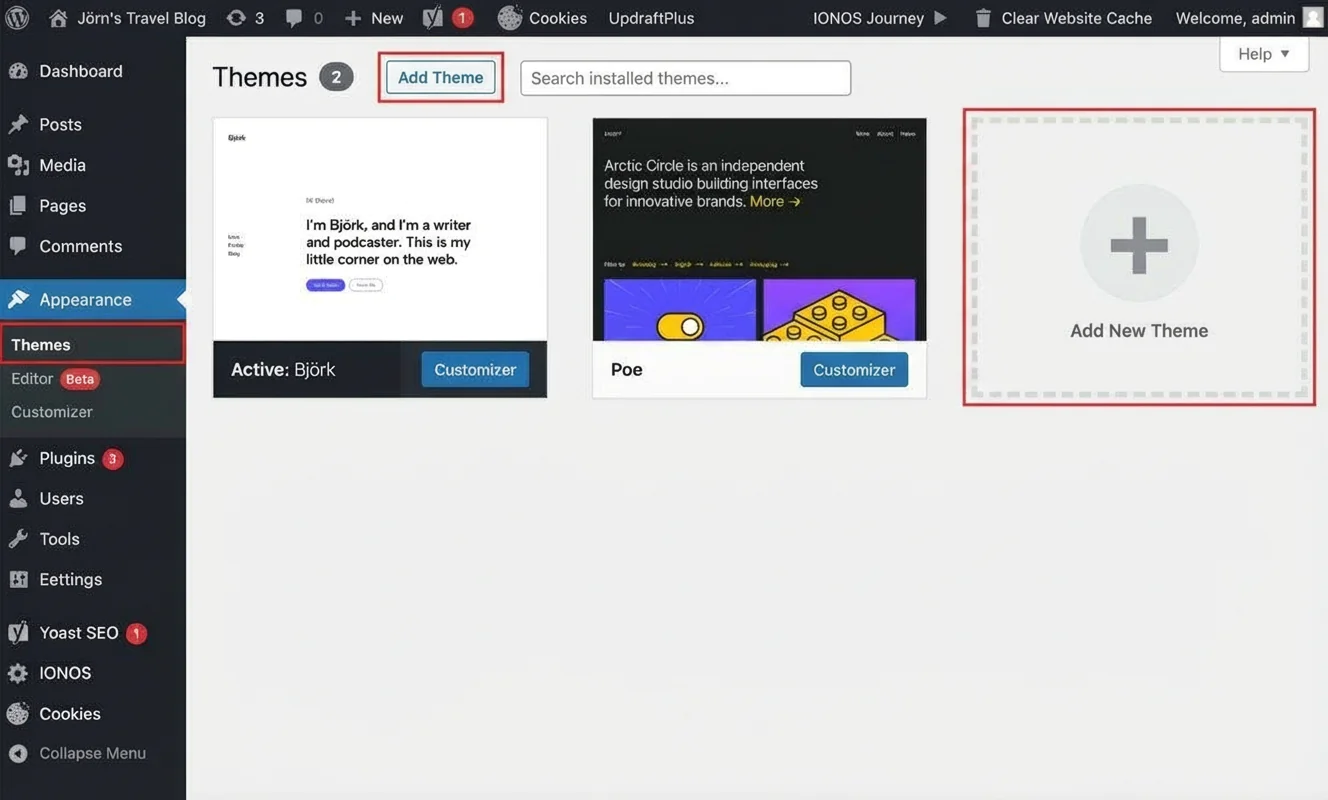Image resolution: width=1328 pixels, height=800 pixels.
Task: Click the Collapse Menu arrow icon
Action: click(x=19, y=752)
